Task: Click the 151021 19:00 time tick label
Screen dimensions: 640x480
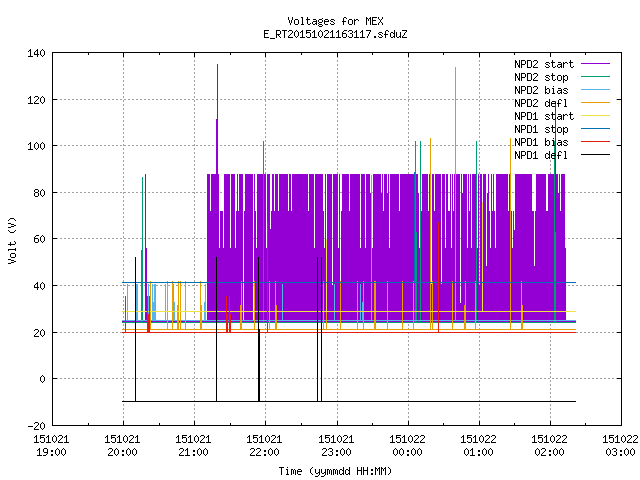Action: (51, 446)
